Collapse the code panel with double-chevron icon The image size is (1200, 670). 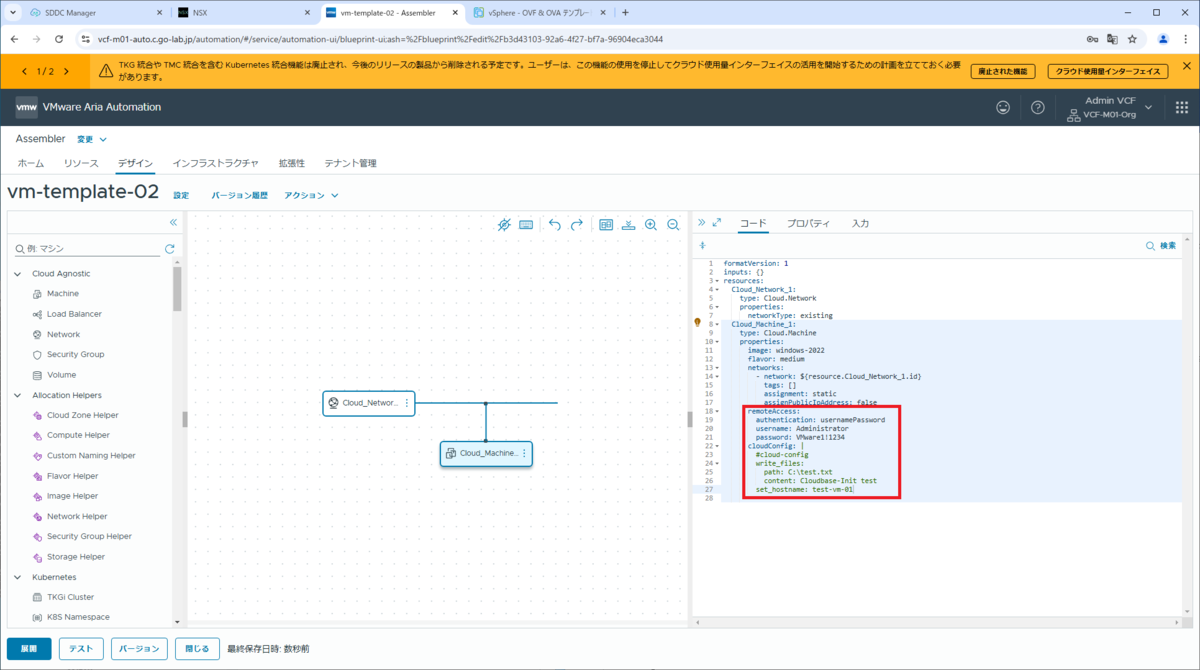coord(701,223)
